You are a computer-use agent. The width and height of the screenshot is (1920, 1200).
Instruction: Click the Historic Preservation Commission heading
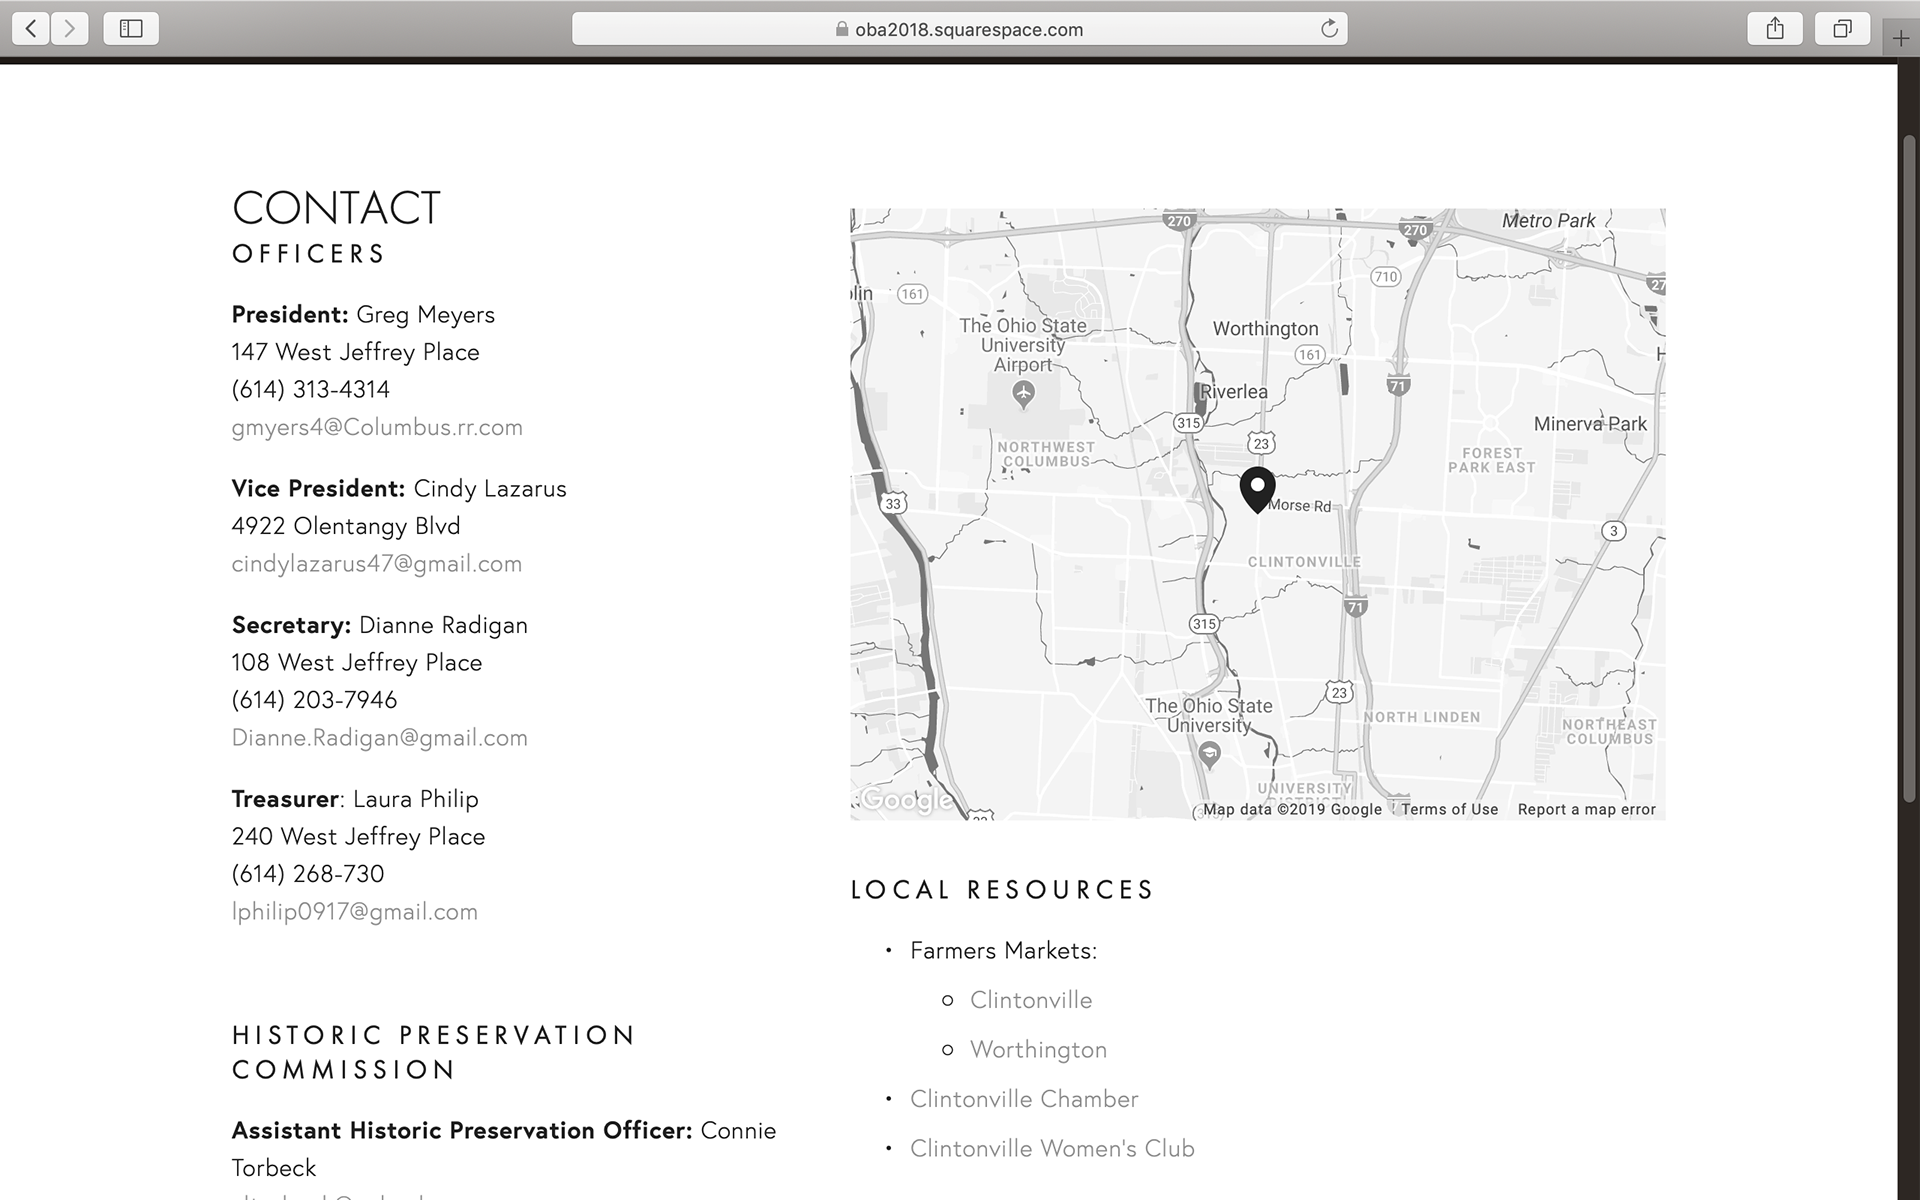pyautogui.click(x=433, y=1052)
